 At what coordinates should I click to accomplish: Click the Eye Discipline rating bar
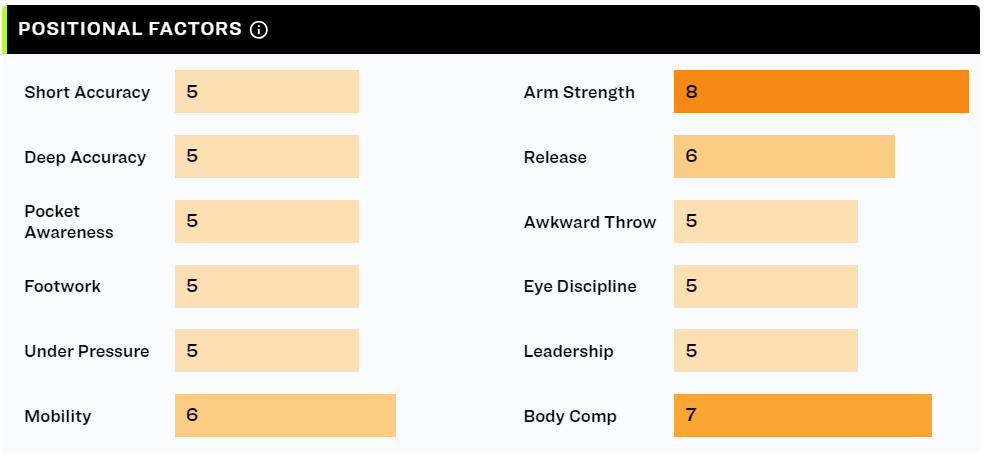point(766,287)
